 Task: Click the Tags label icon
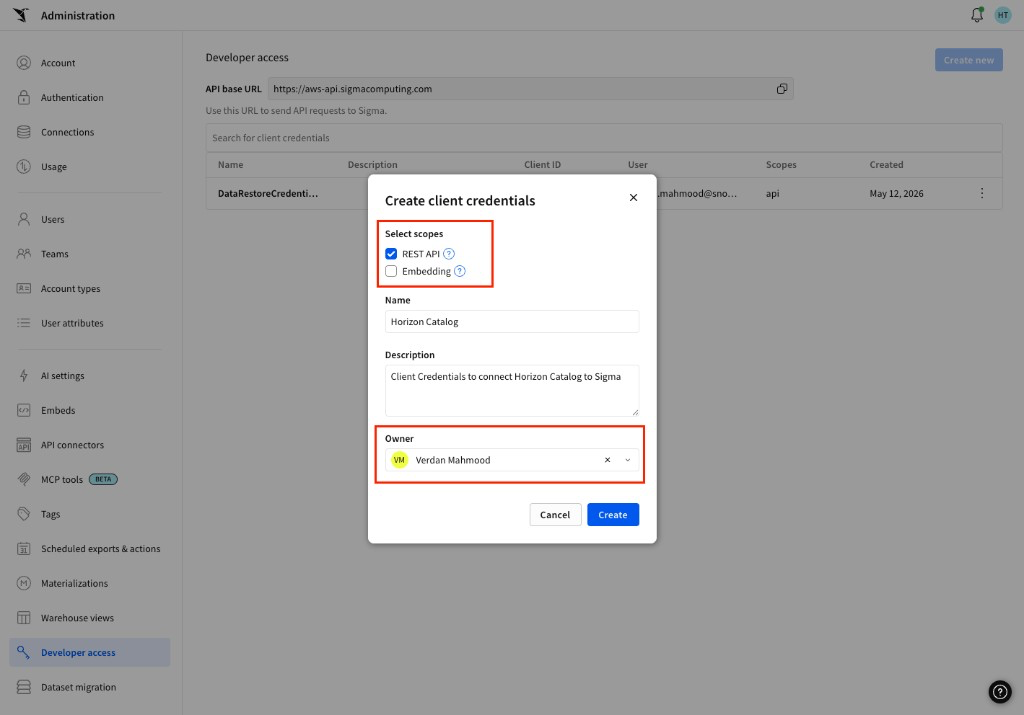click(24, 514)
